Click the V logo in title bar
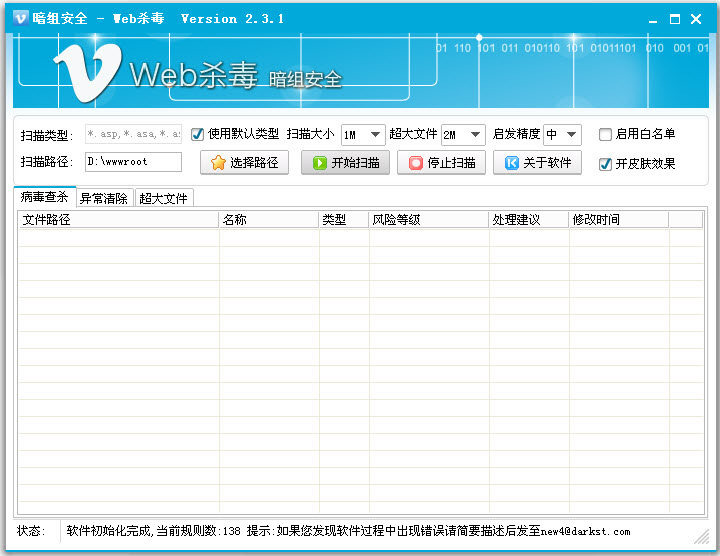The height and width of the screenshot is (556, 720). pos(21,18)
